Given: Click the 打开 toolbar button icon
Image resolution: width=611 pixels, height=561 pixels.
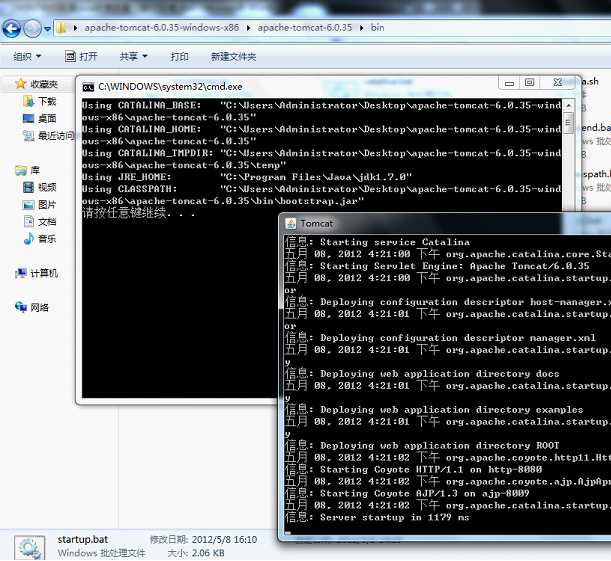Looking at the screenshot, I should coord(70,57).
